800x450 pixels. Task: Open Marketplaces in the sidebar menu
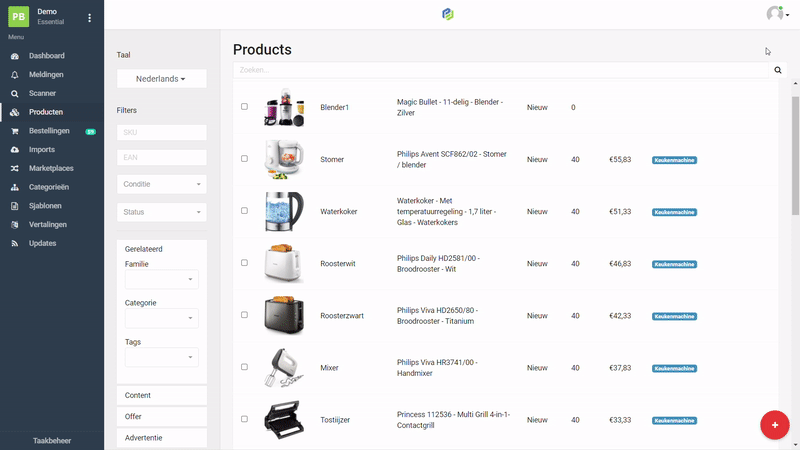pos(50,168)
